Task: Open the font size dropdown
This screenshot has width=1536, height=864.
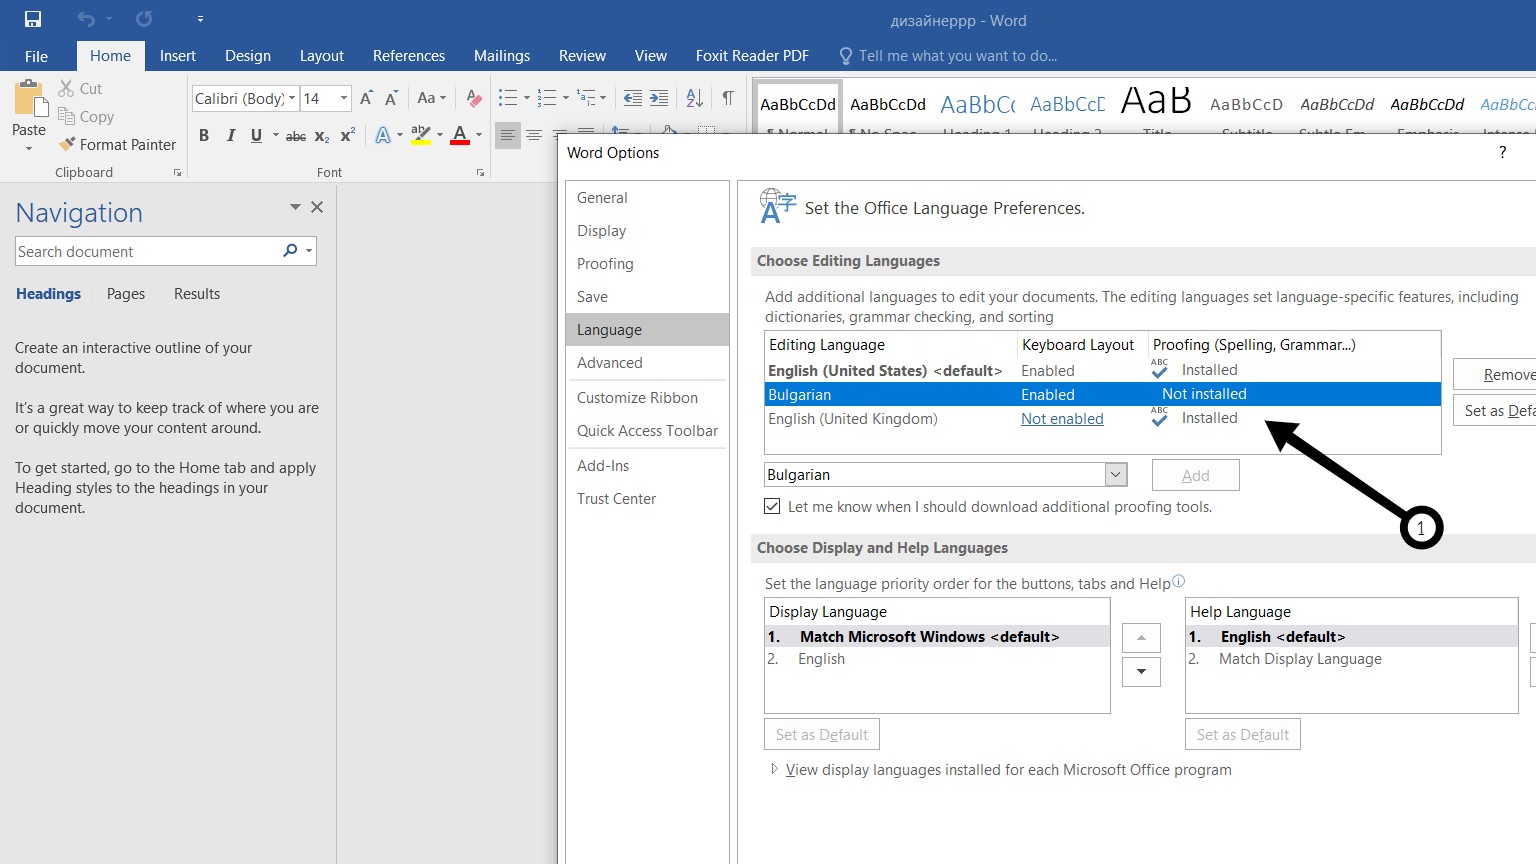Action: click(x=344, y=98)
